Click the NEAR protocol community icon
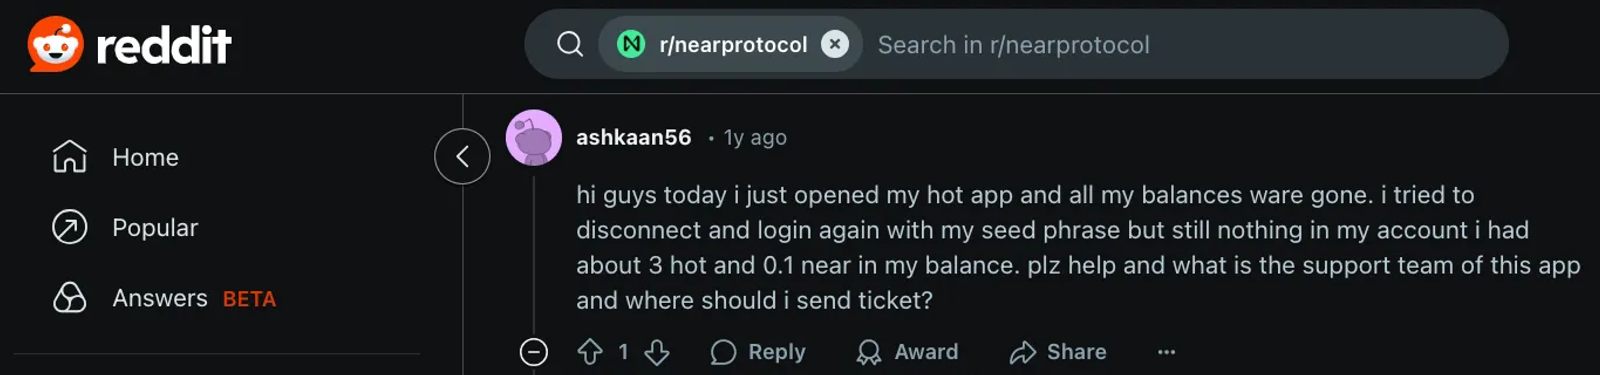This screenshot has width=1600, height=375. click(631, 44)
